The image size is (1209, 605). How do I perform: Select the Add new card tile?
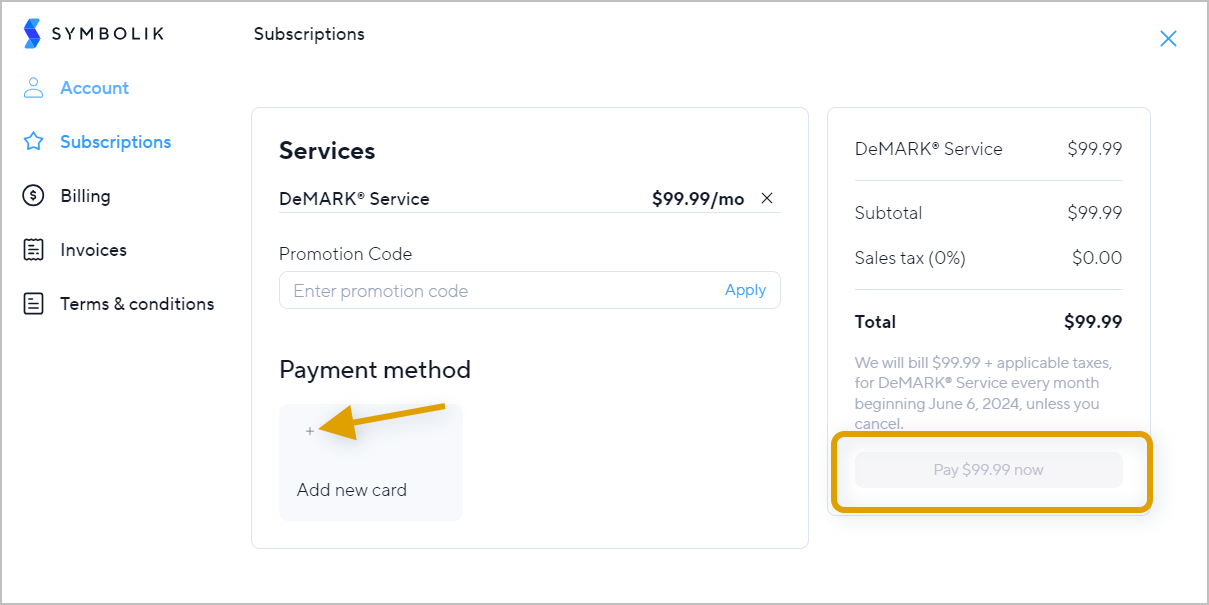(x=371, y=462)
